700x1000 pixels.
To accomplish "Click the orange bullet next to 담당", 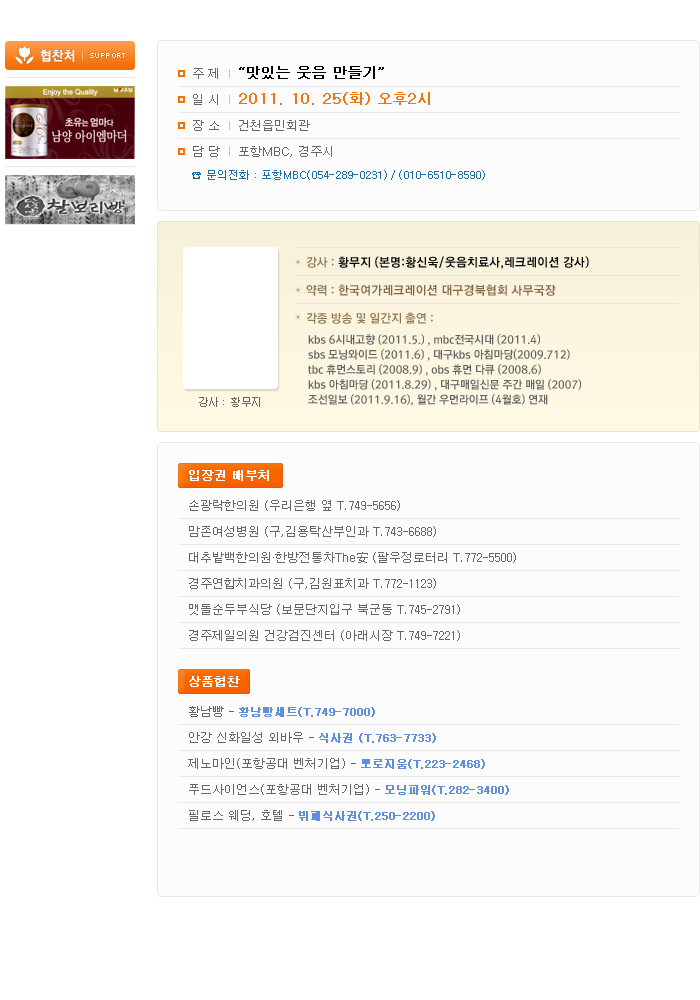I will coord(181,152).
